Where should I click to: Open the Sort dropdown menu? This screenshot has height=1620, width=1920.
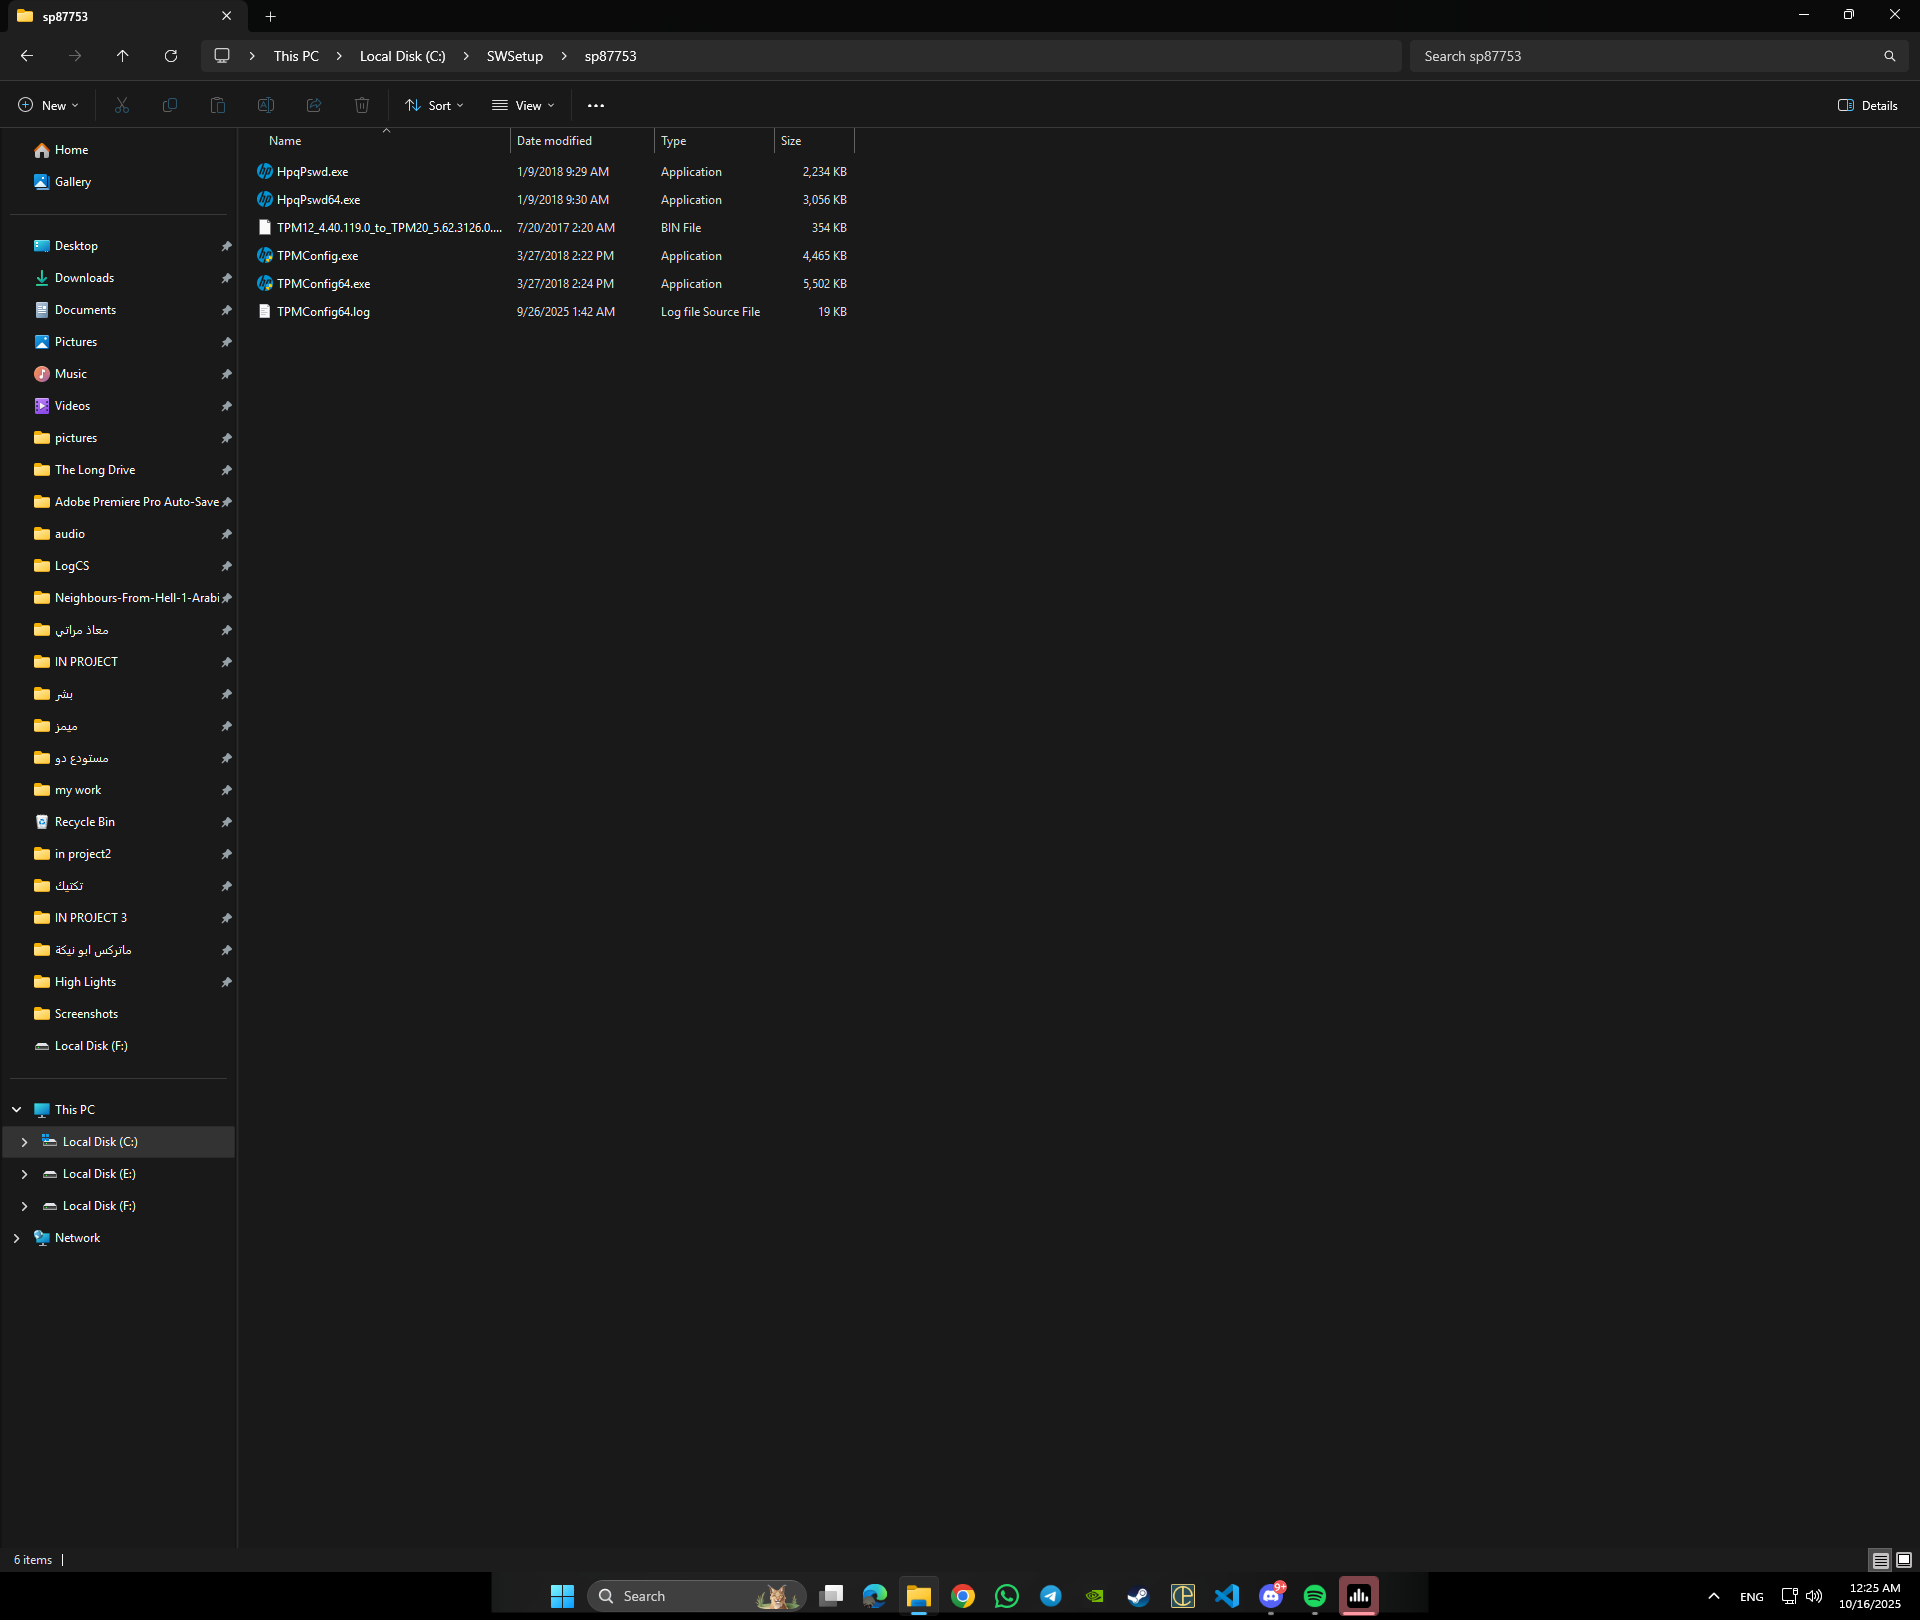[434, 105]
